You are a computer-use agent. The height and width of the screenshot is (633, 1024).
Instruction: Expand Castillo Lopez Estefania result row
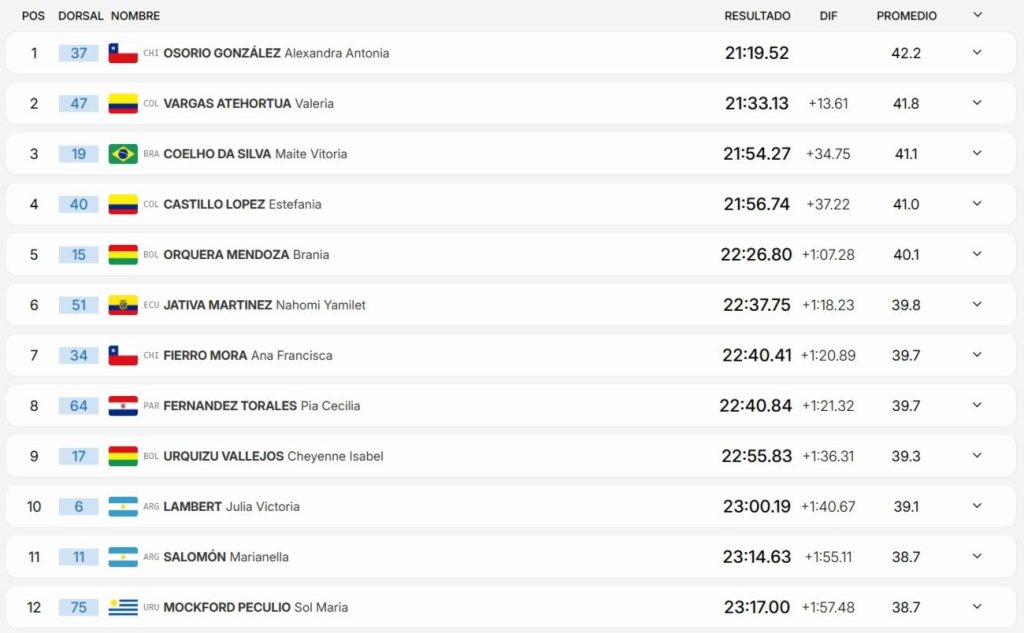tap(977, 204)
